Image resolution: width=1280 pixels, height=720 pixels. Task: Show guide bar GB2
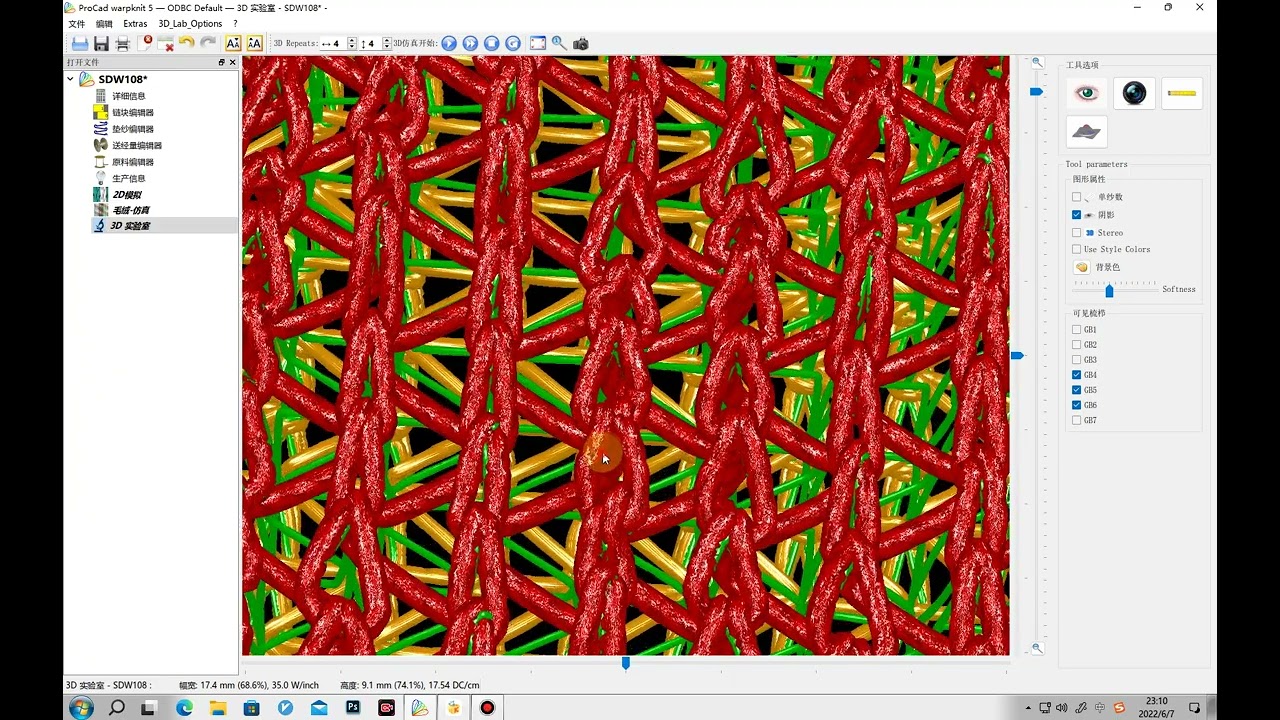(1076, 344)
